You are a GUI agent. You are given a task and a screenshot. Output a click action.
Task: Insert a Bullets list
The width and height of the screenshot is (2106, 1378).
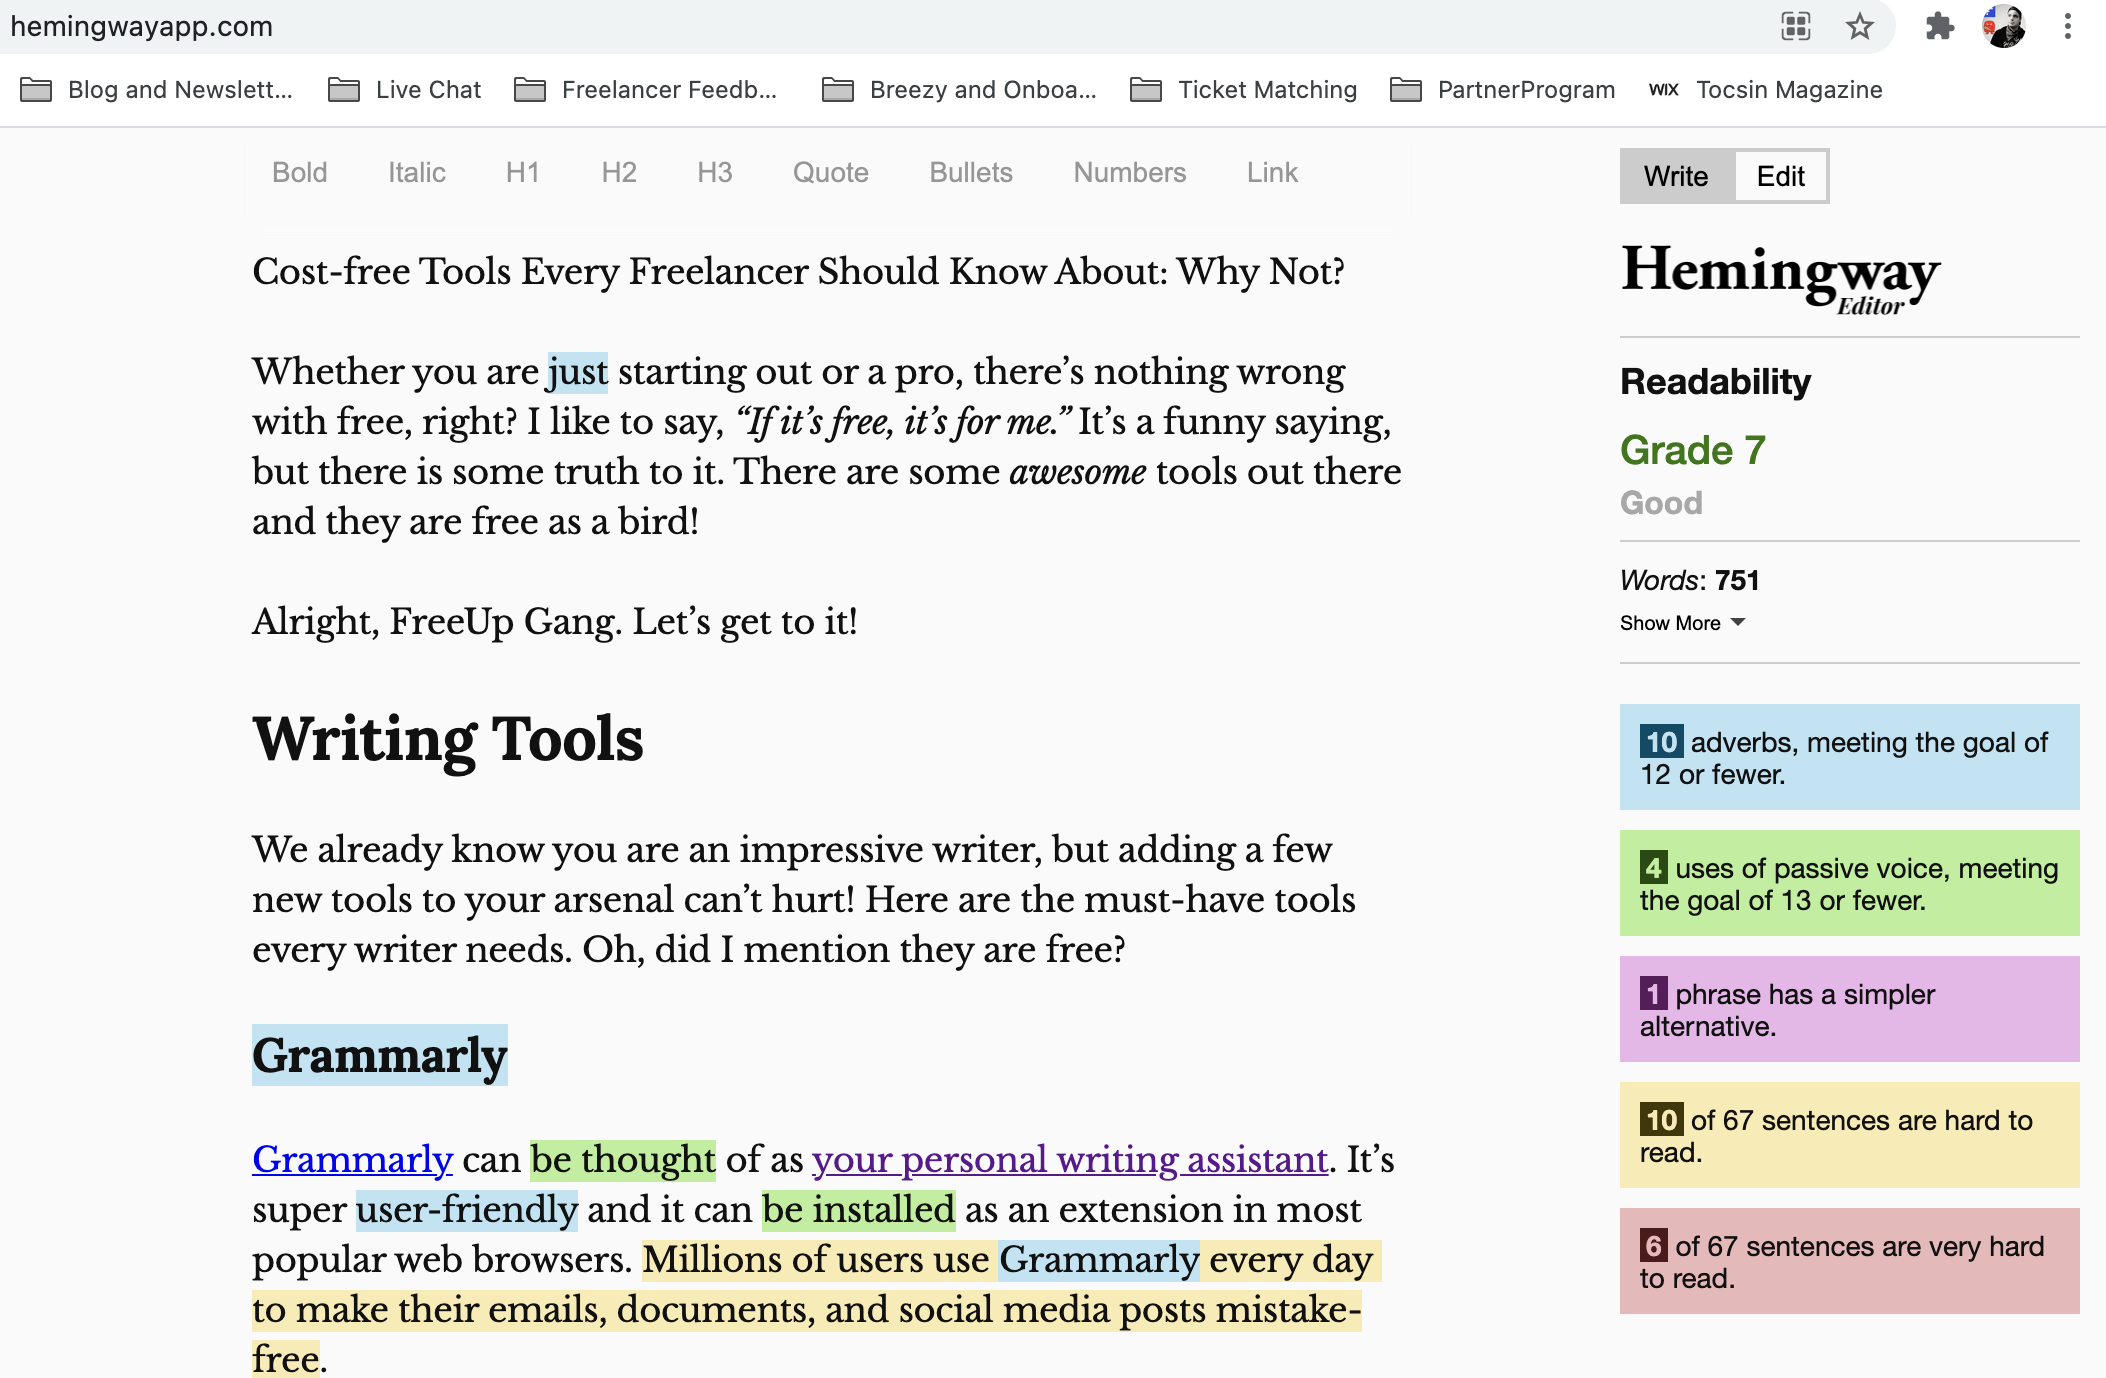[971, 173]
